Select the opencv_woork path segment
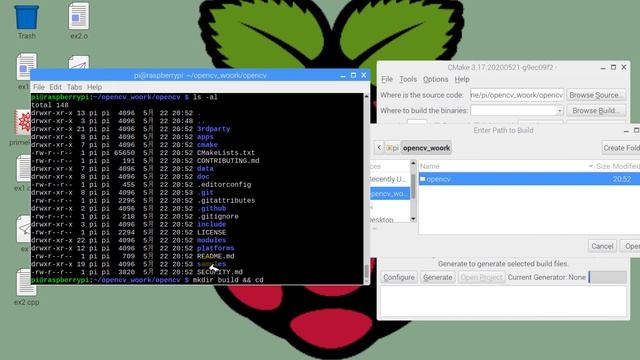 426,148
